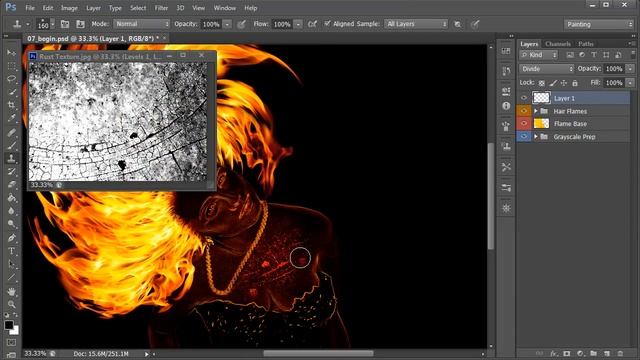The image size is (640, 360).
Task: Open the Painting workspace dropdown
Action: coord(598,24)
